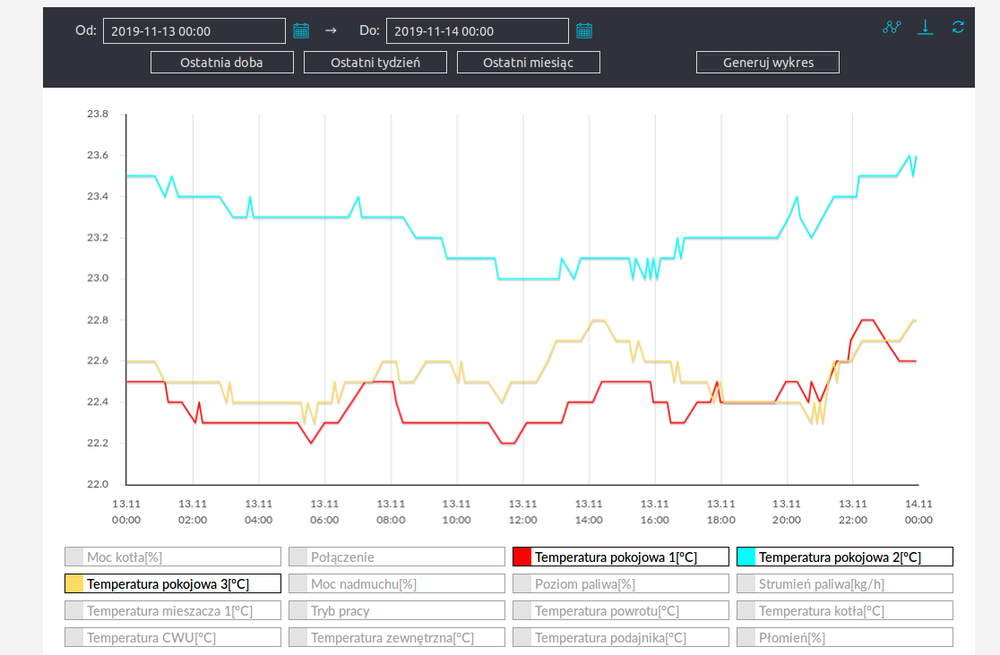Download the chart using the download icon
The width and height of the screenshot is (1000, 655).
coord(926,28)
